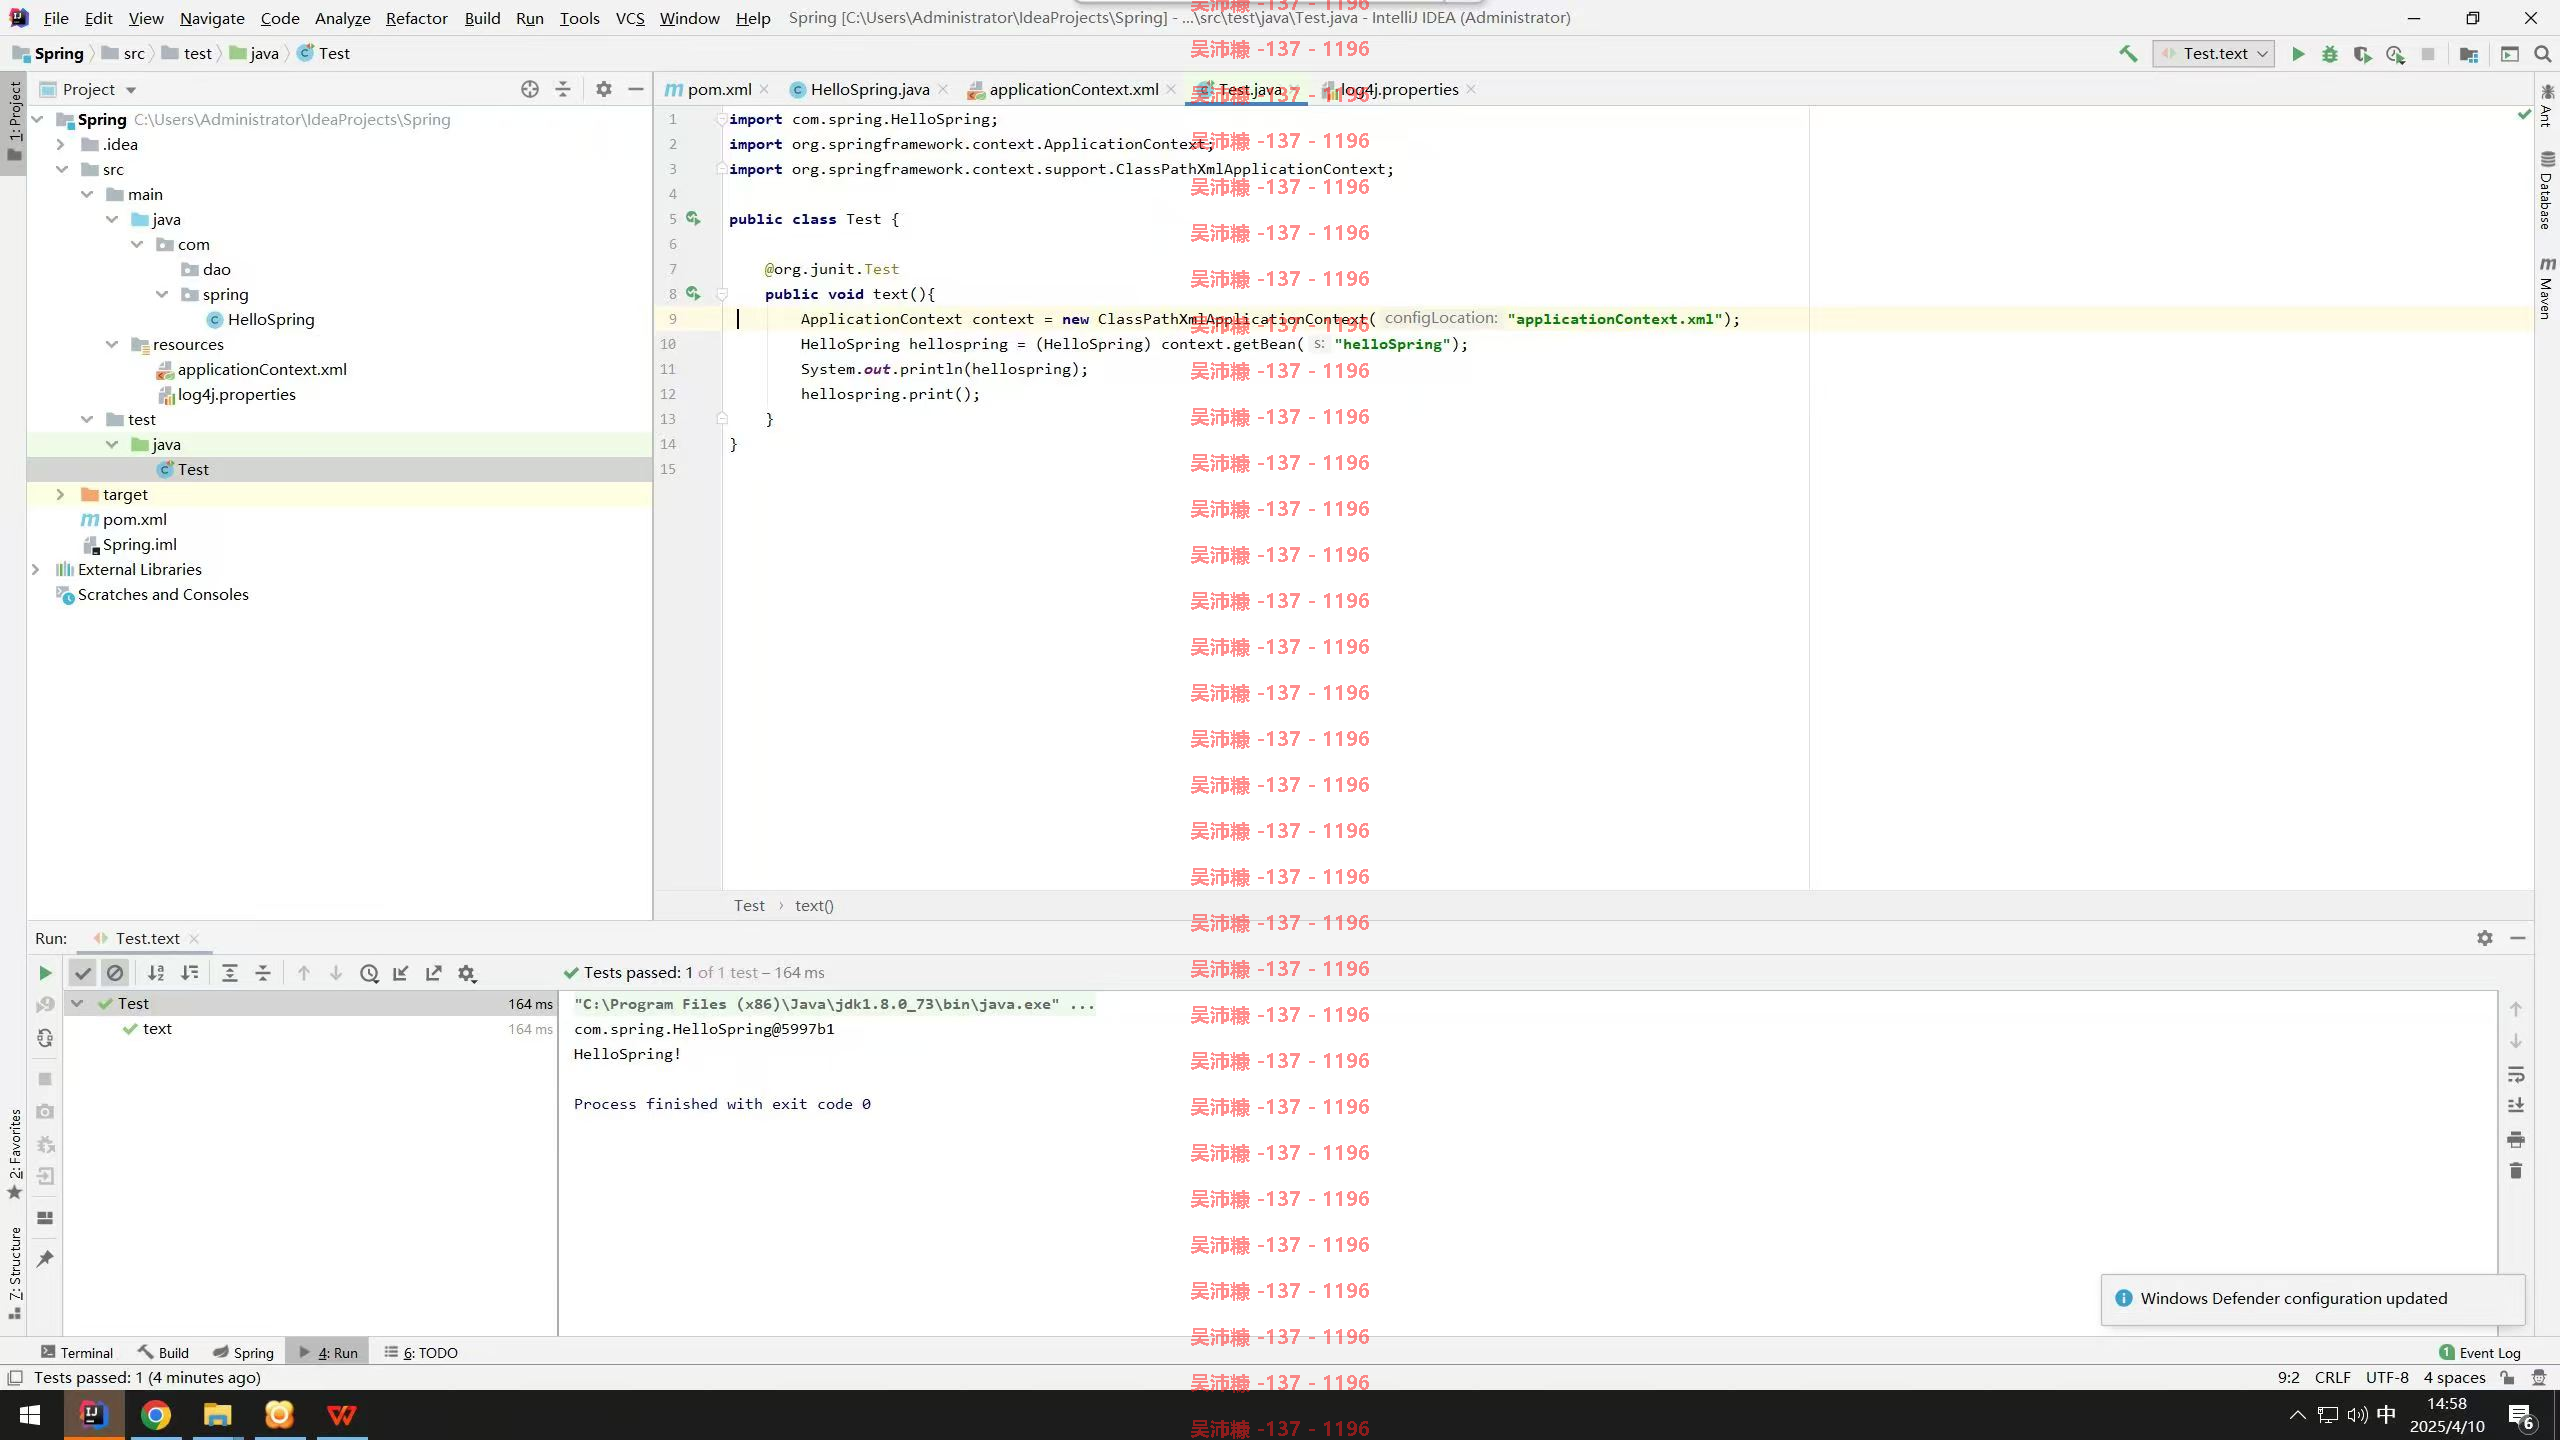Collapse the src folder
The height and width of the screenshot is (1440, 2560).
coord(61,169)
